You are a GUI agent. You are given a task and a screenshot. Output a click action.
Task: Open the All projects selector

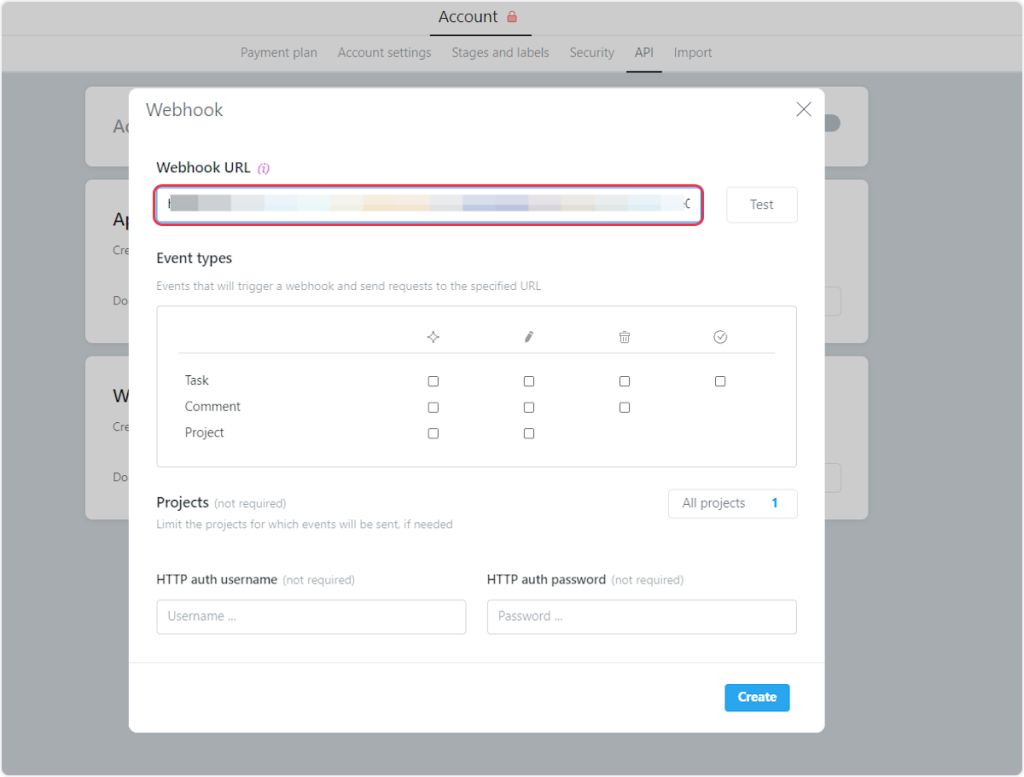pyautogui.click(x=732, y=504)
